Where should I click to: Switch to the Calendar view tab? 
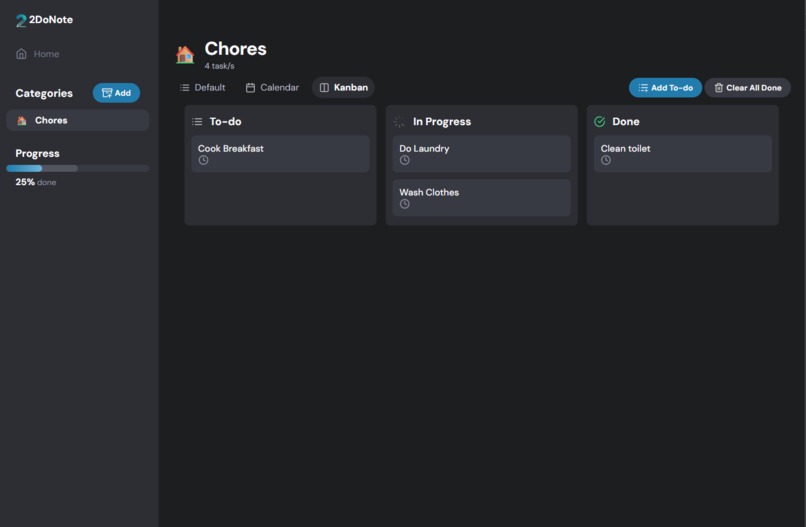point(272,88)
